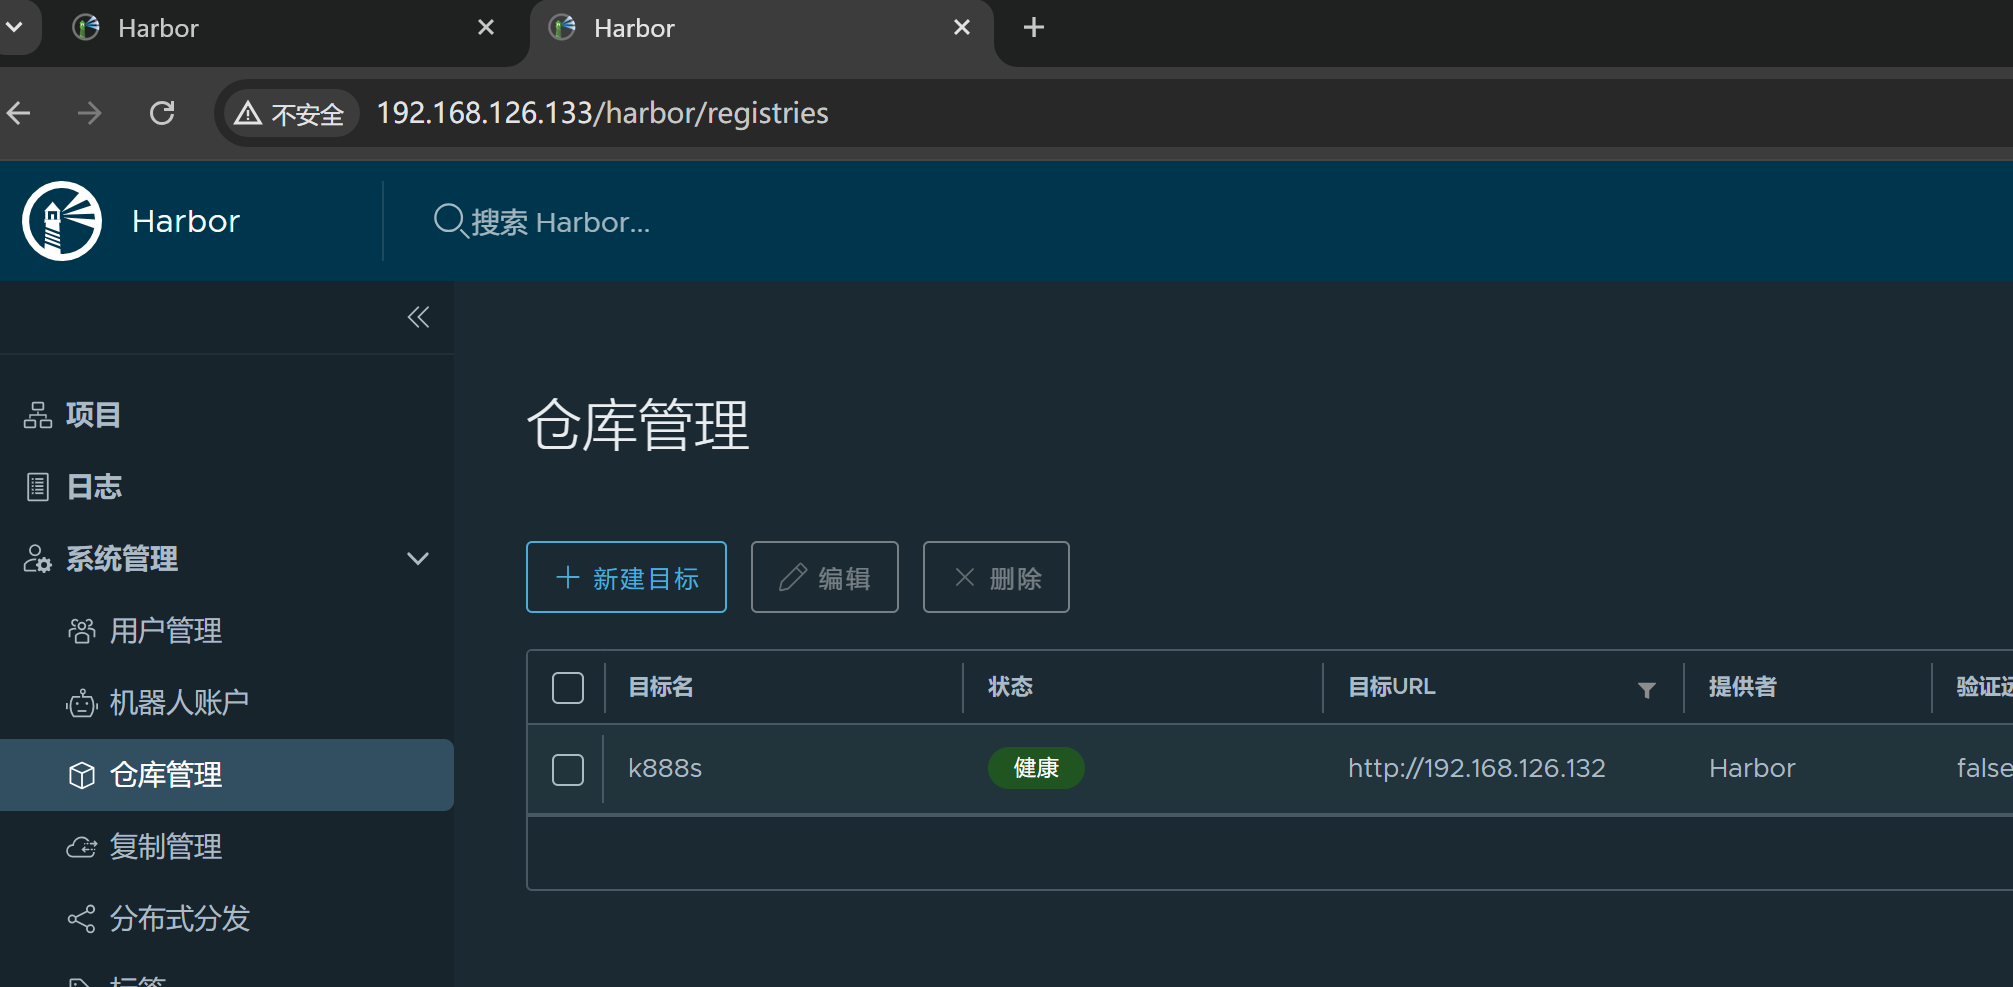Click the search magnifier icon
This screenshot has width=2013, height=987.
pyautogui.click(x=449, y=221)
